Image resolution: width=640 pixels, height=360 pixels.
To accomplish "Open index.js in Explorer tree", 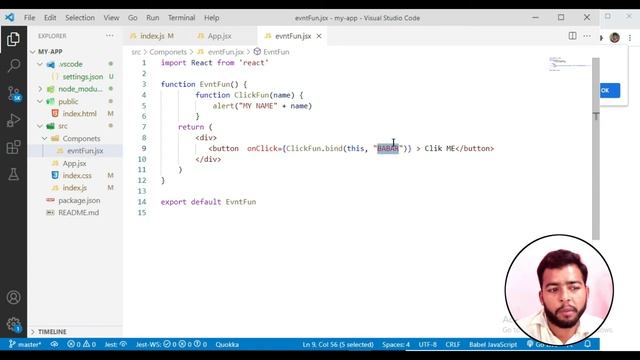I will (x=75, y=188).
